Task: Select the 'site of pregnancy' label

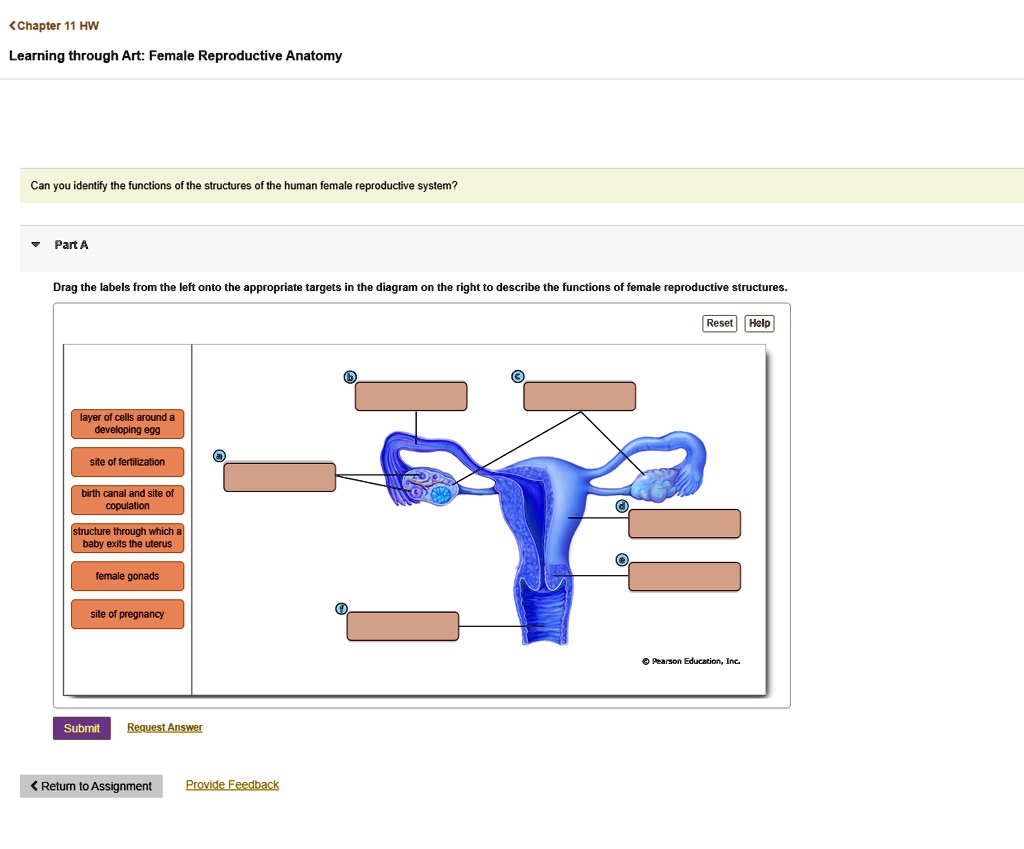Action: 127,614
